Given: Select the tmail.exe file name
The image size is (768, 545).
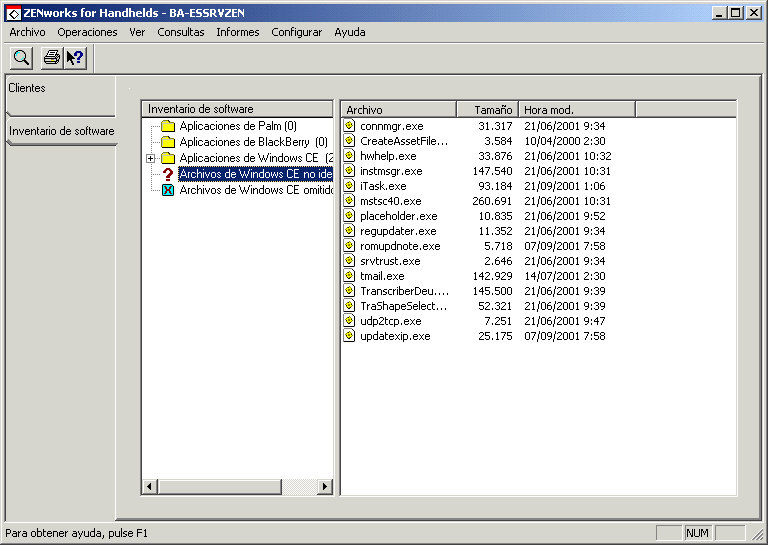Looking at the screenshot, I should 382,276.
